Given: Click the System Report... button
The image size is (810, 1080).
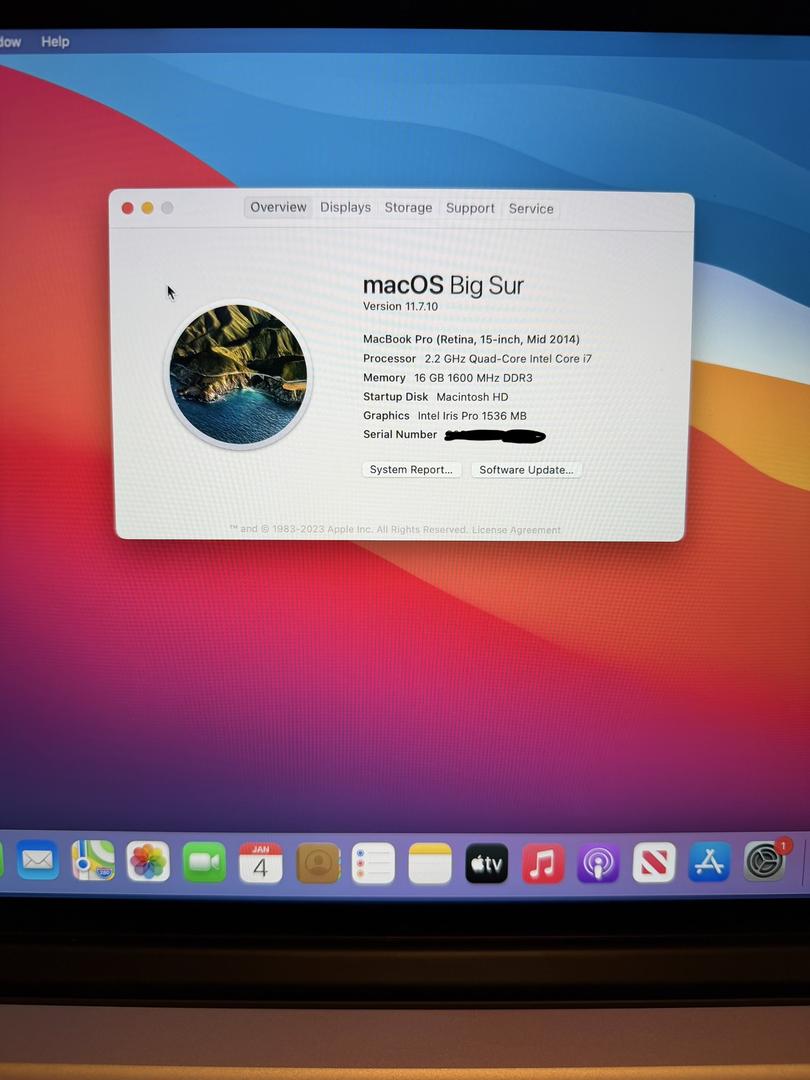Looking at the screenshot, I should pyautogui.click(x=411, y=469).
